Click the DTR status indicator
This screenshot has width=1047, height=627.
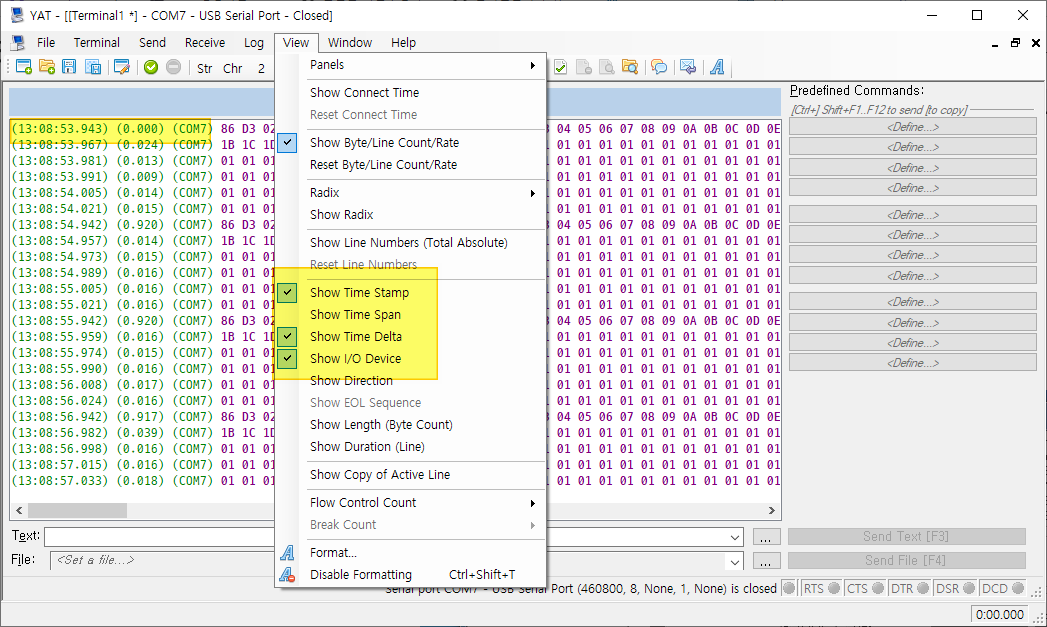(909, 588)
